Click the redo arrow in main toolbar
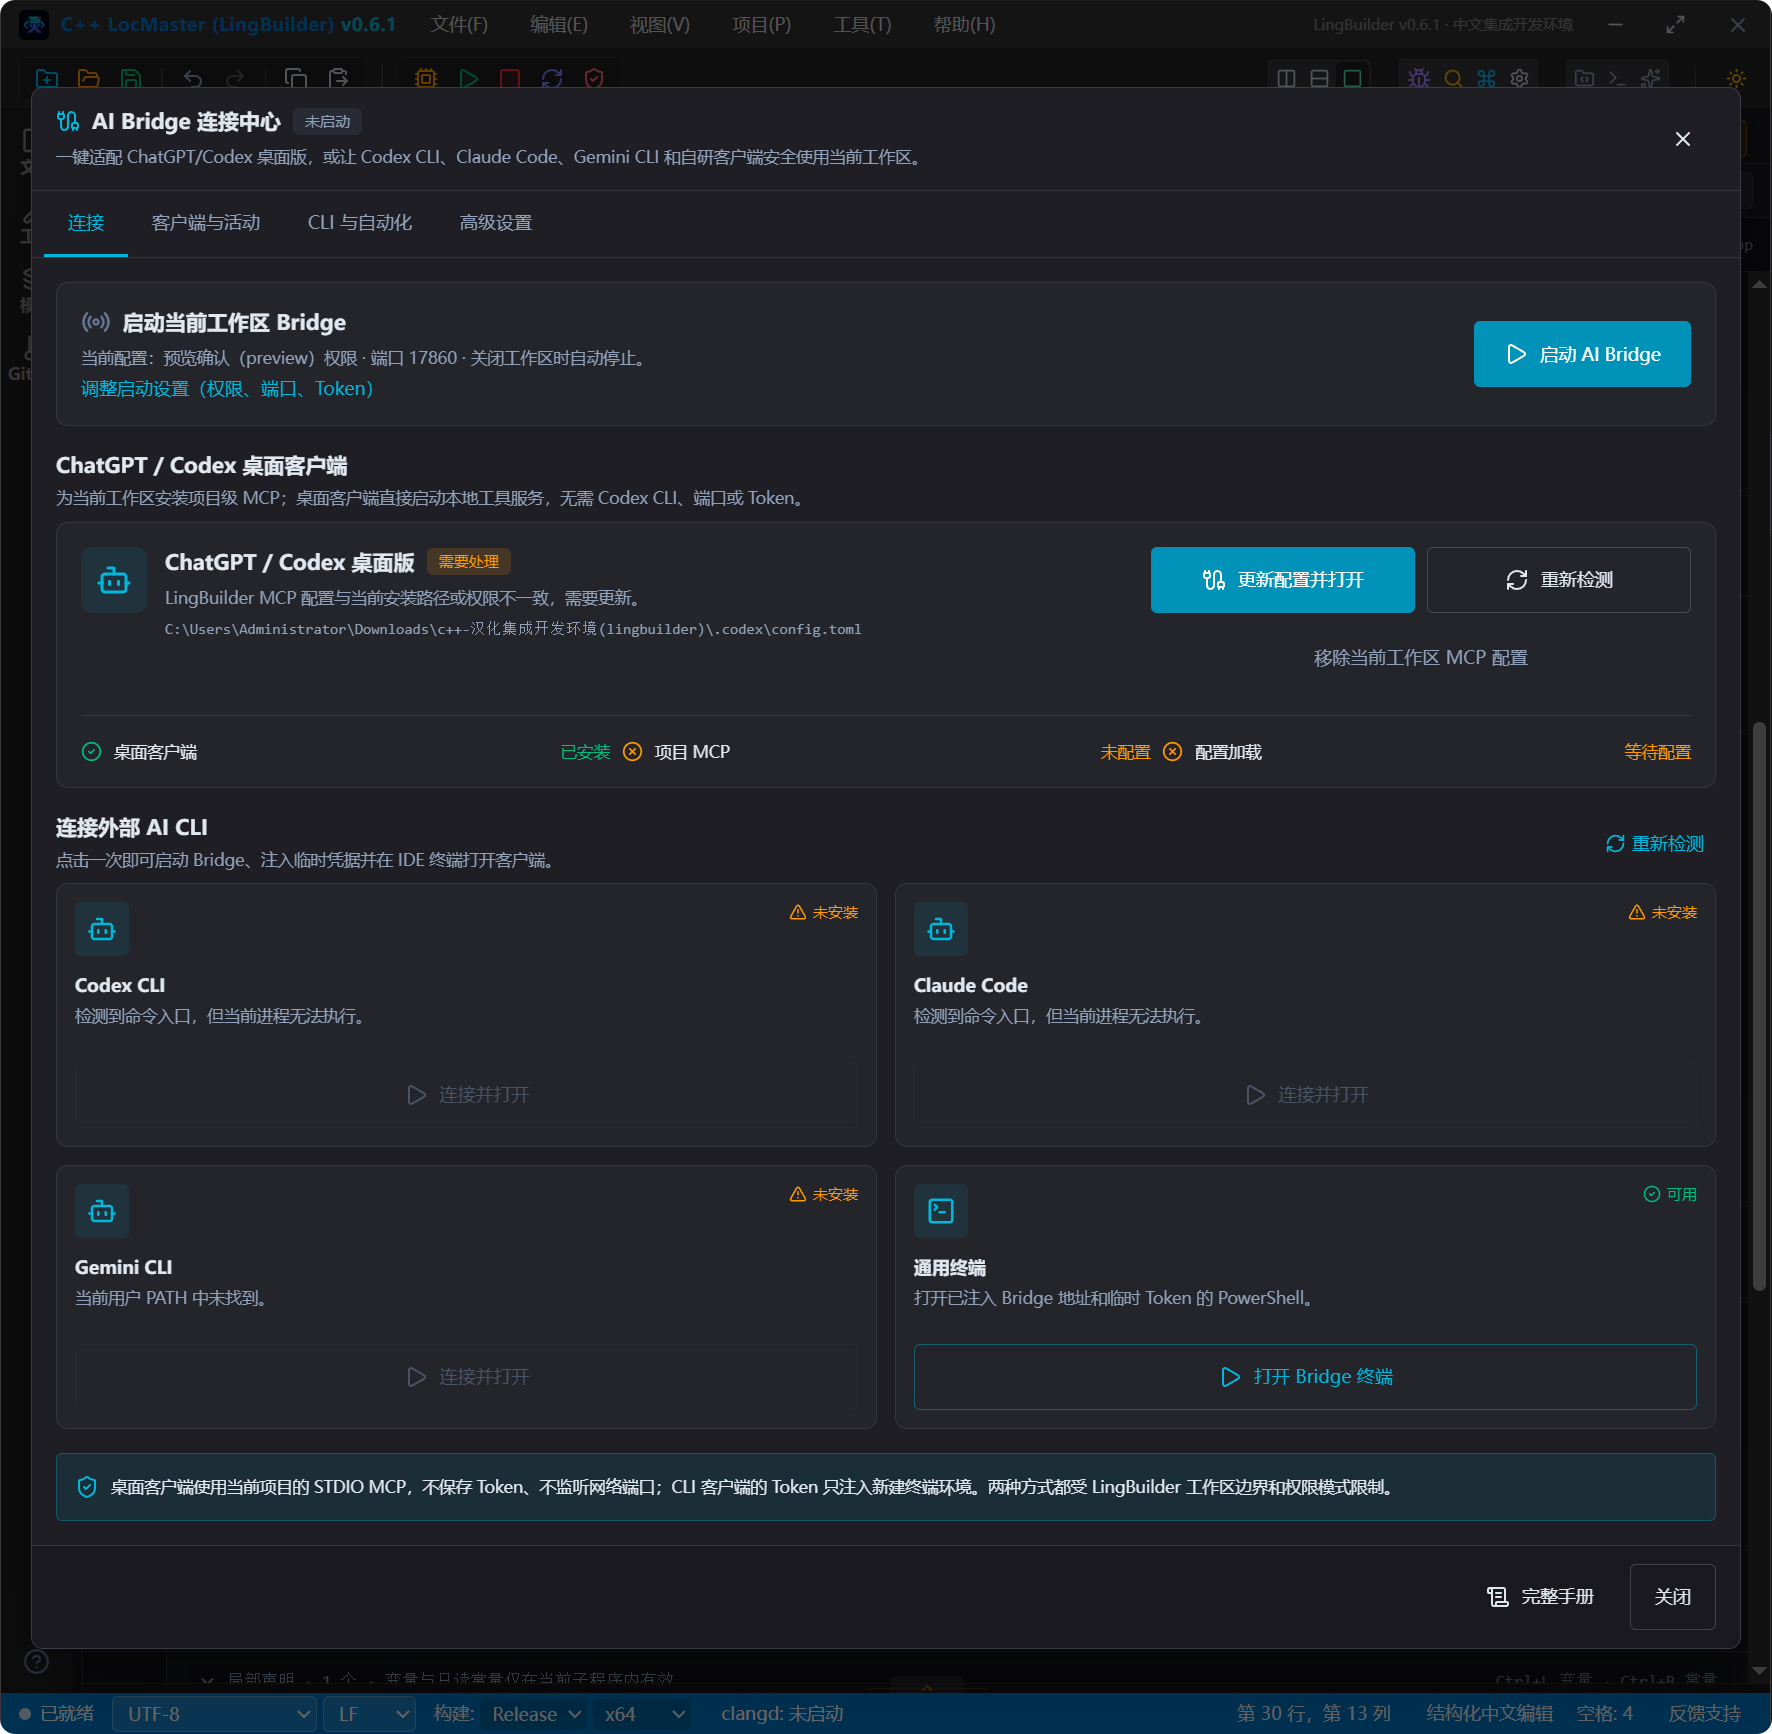The width and height of the screenshot is (1772, 1734). coord(235,78)
